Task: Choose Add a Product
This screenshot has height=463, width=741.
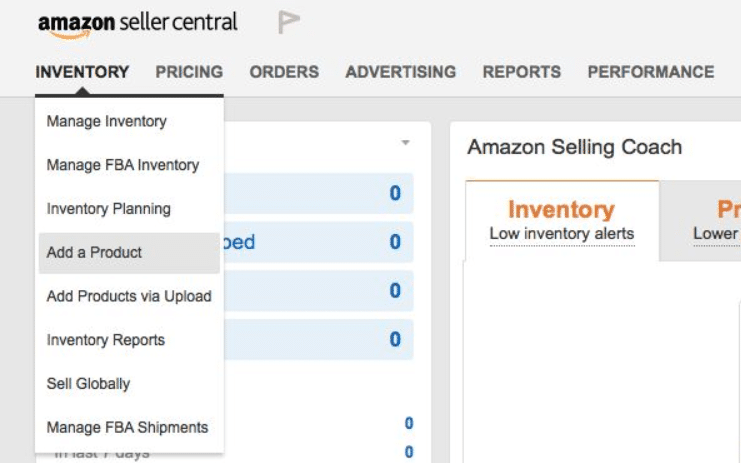Action: click(129, 253)
